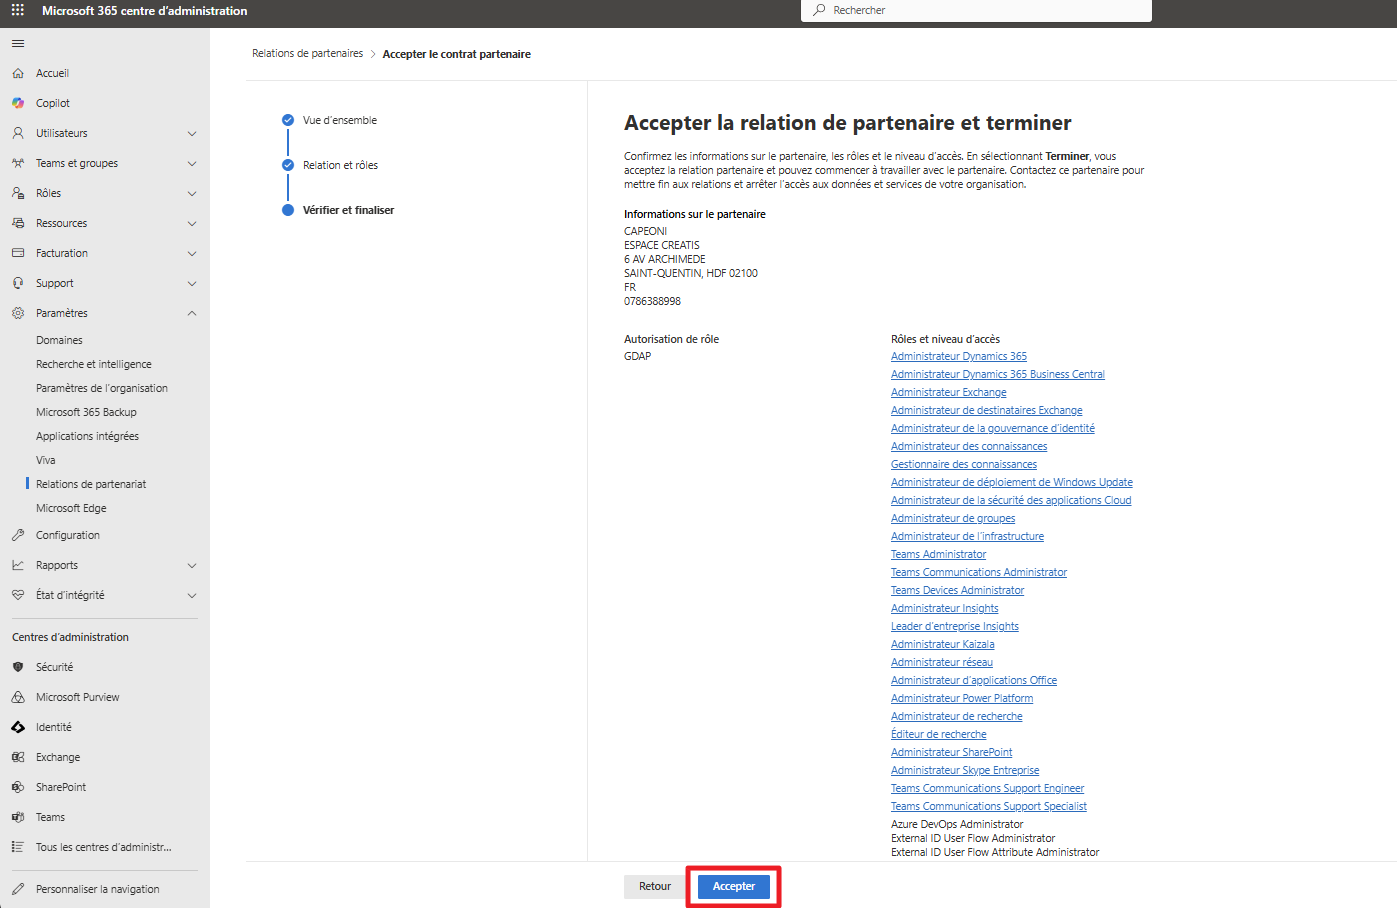1397x908 pixels.
Task: Click the Azure DevOps Administrator text
Action: [957, 824]
